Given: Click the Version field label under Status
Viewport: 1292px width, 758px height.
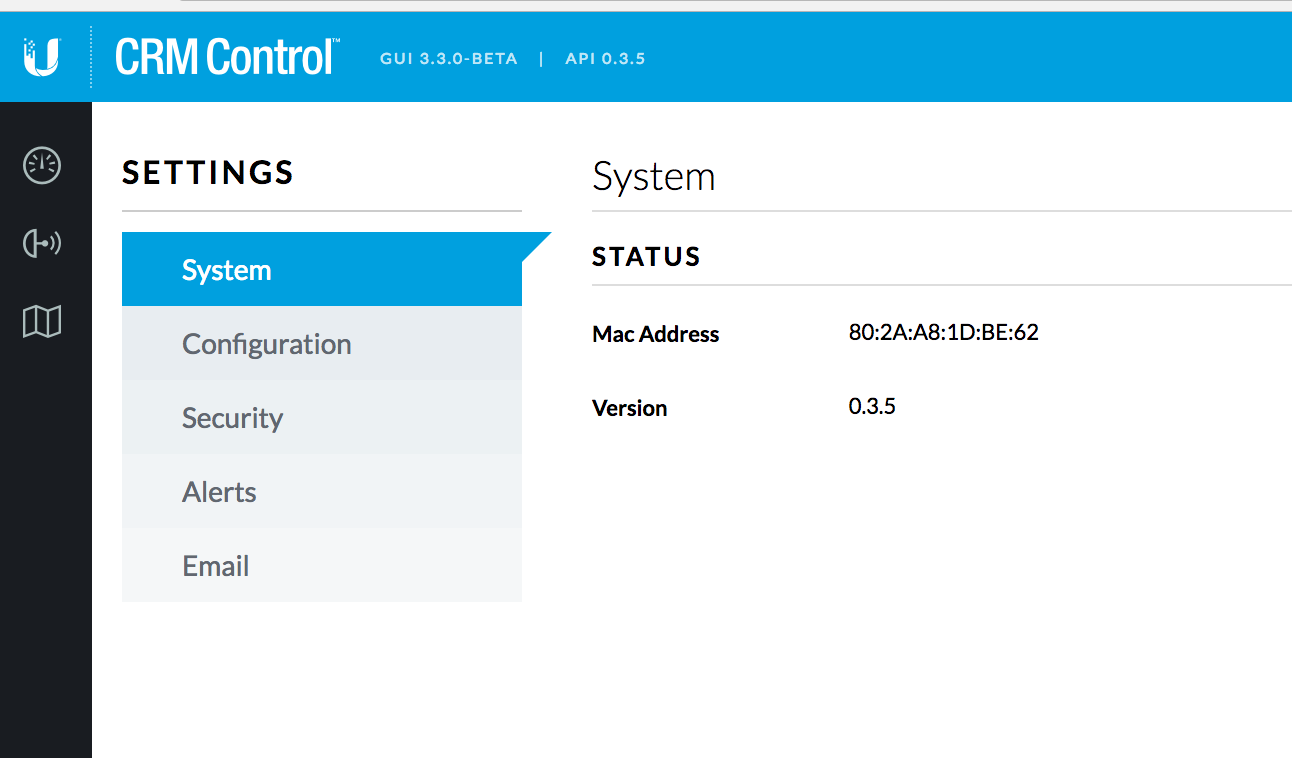Looking at the screenshot, I should tap(629, 408).
